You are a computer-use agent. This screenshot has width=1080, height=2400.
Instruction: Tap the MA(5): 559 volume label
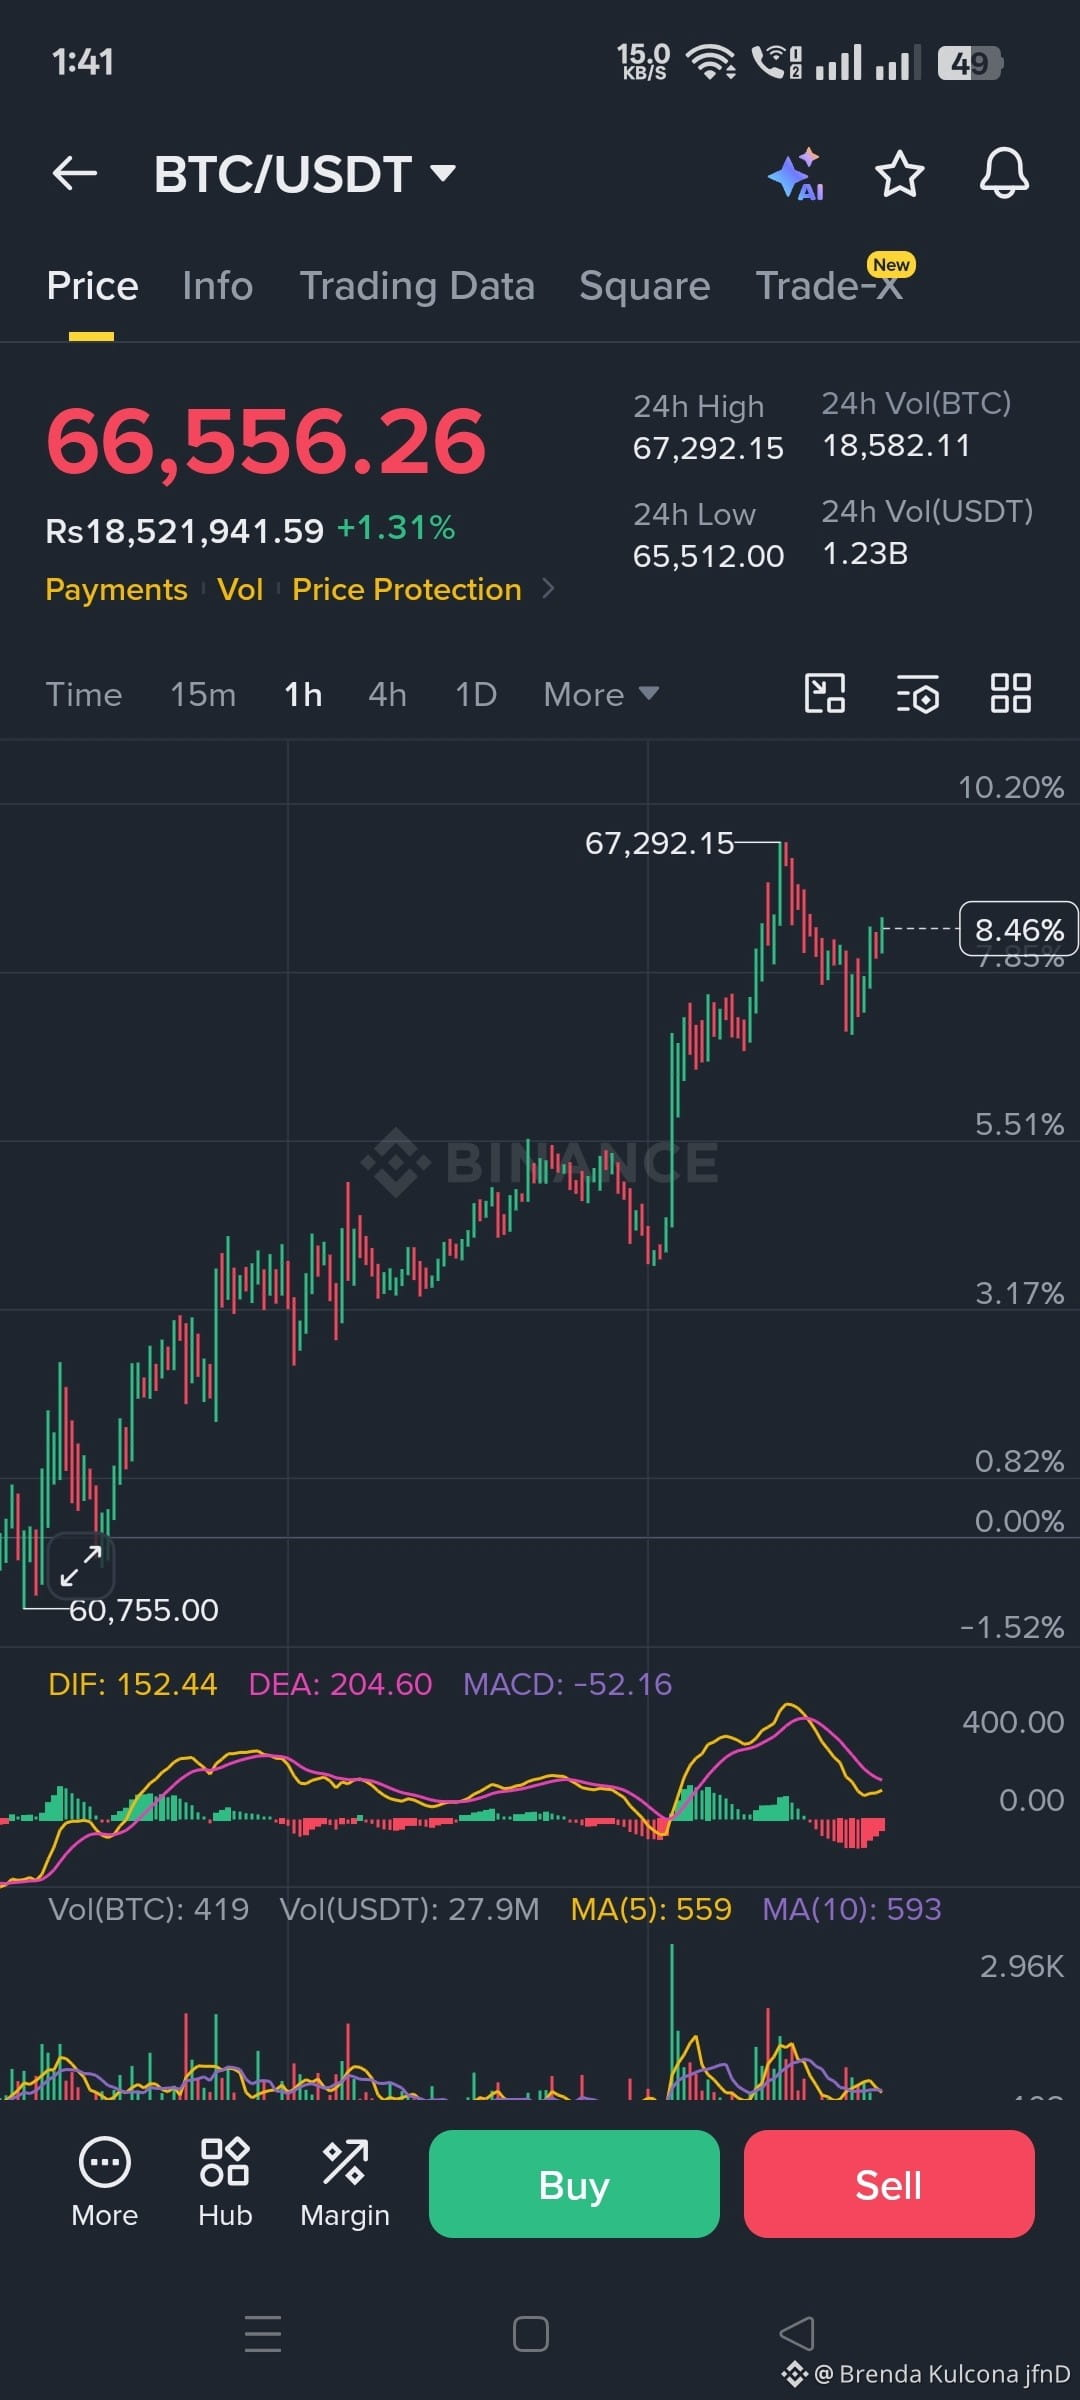[651, 1909]
